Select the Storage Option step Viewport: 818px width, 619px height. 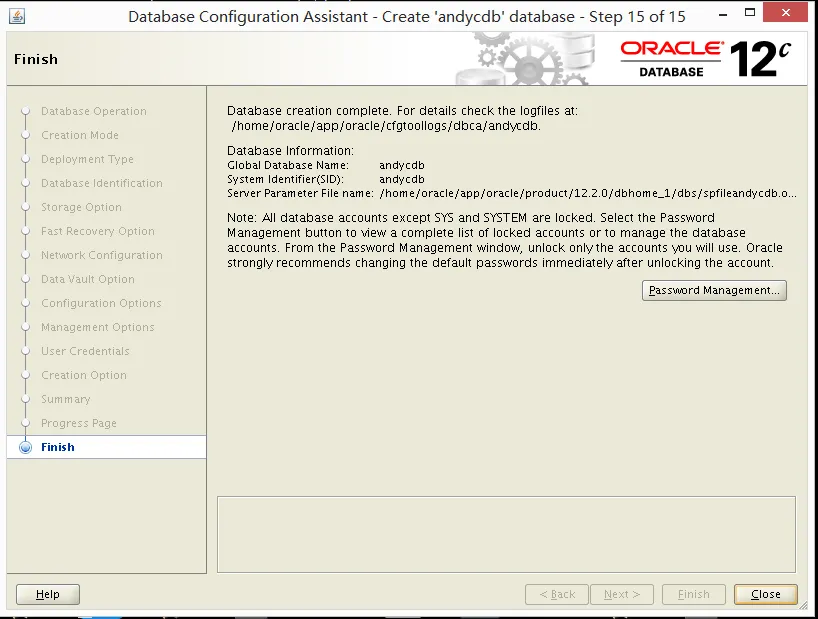81,207
